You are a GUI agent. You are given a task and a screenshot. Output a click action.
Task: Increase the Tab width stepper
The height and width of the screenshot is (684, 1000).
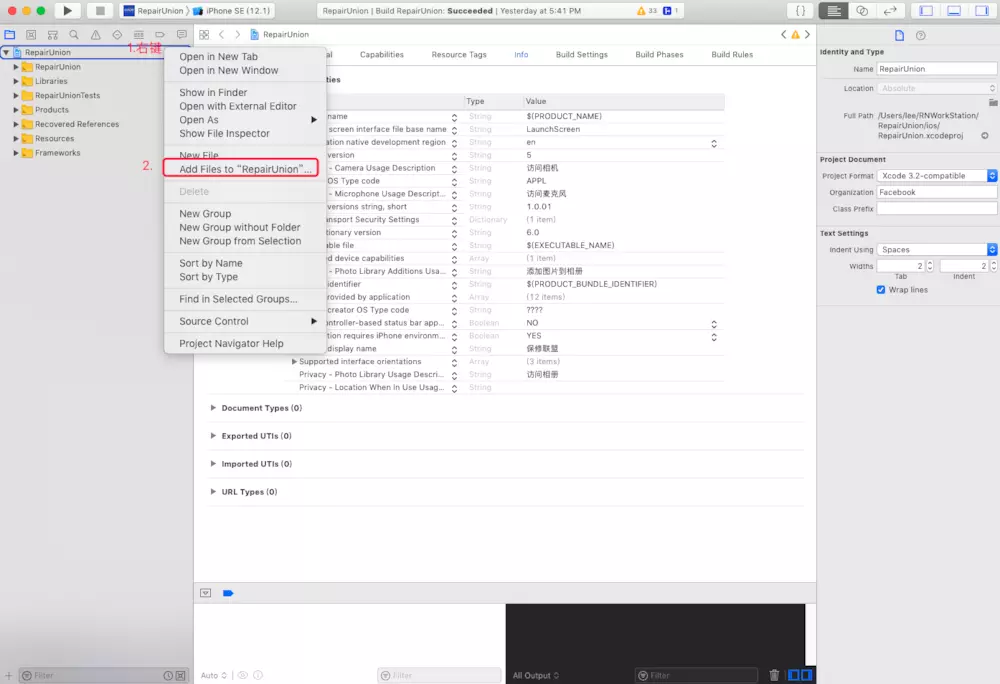pyautogui.click(x=929, y=263)
